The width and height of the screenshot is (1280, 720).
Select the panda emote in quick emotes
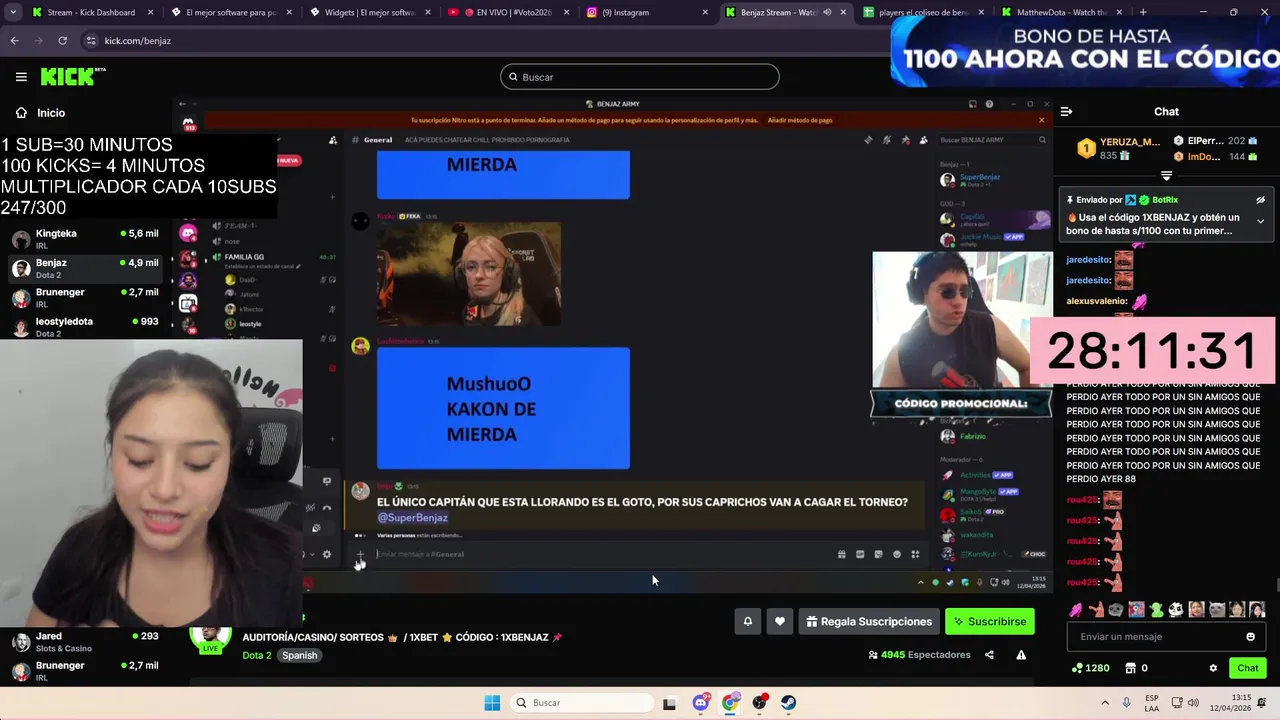pyautogui.click(x=1176, y=609)
